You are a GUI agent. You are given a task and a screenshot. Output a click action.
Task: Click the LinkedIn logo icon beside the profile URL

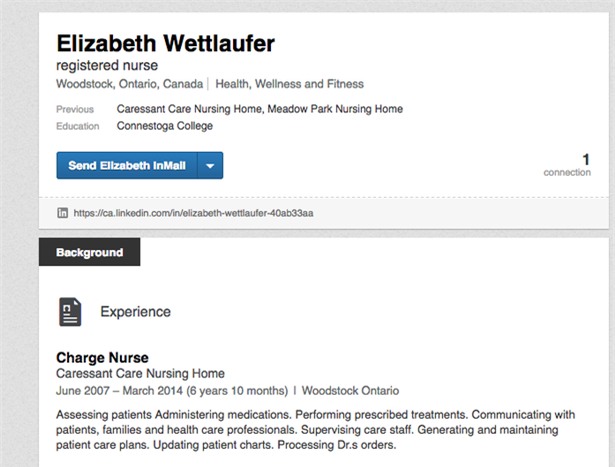coord(62,213)
